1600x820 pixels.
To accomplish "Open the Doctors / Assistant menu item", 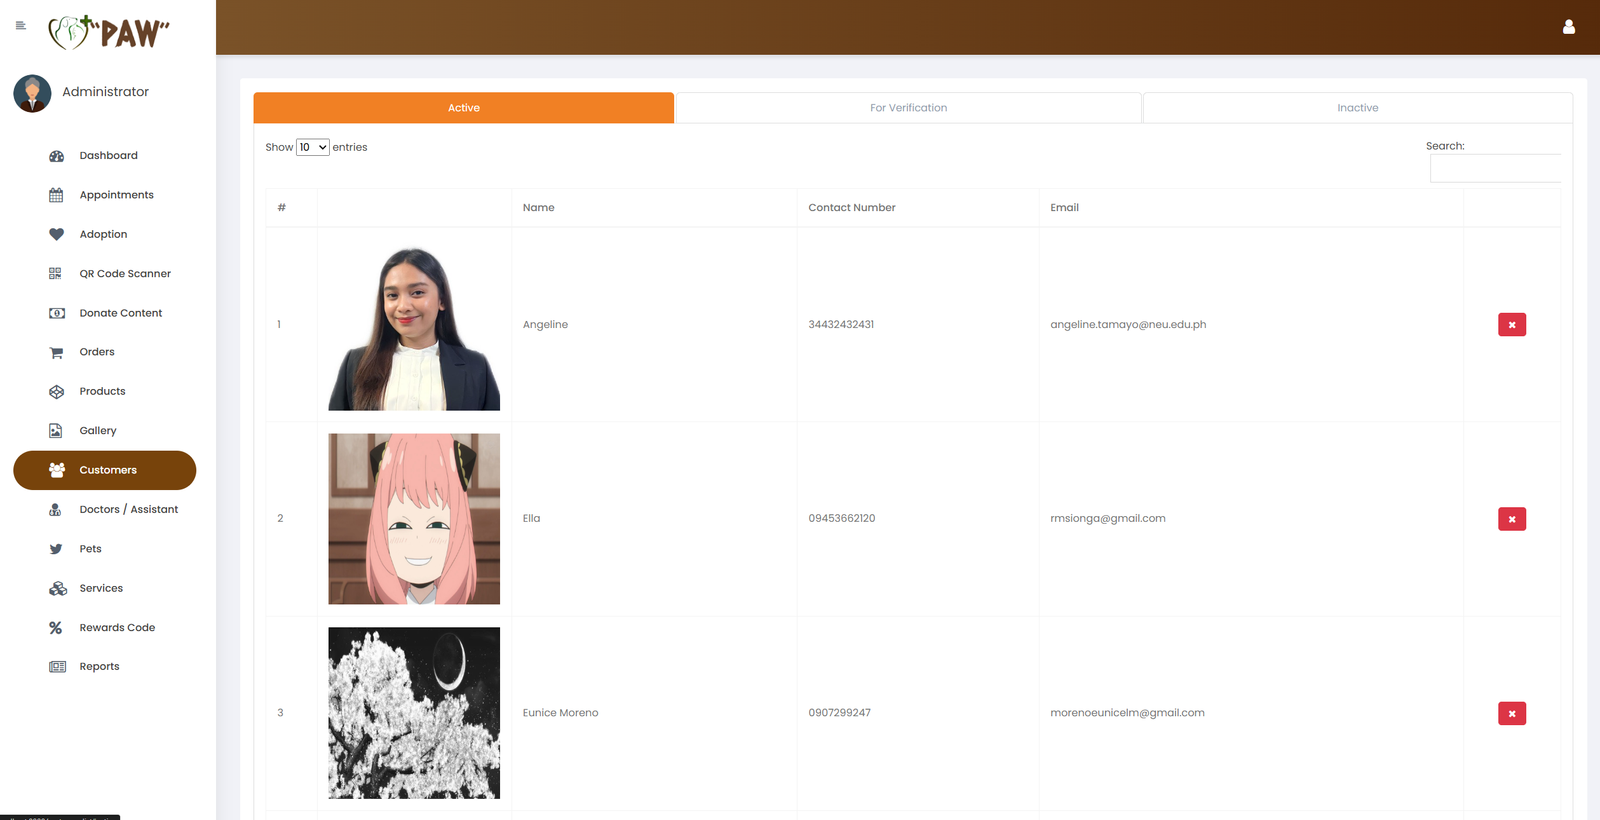I will [x=128, y=510].
